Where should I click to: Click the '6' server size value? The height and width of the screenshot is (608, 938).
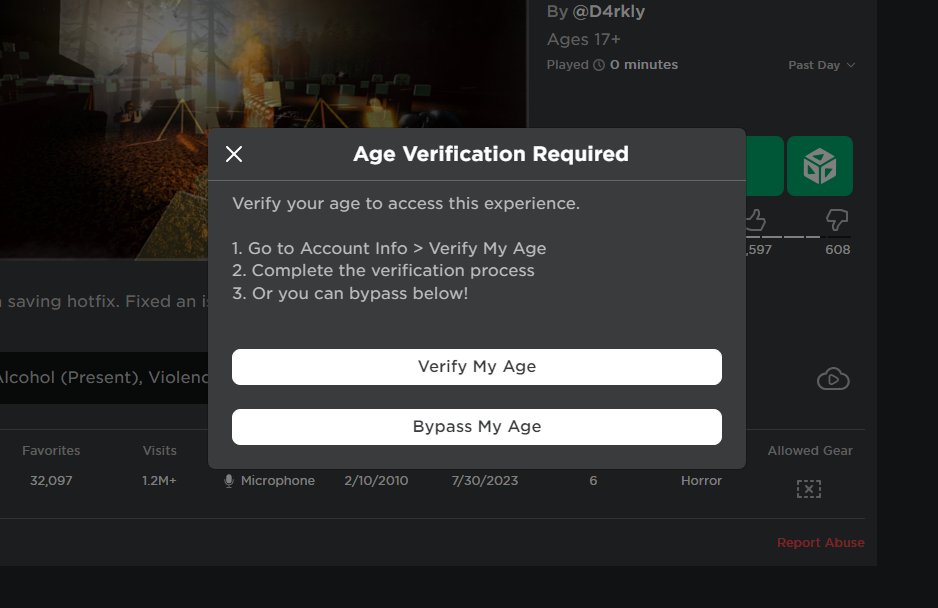tap(593, 481)
